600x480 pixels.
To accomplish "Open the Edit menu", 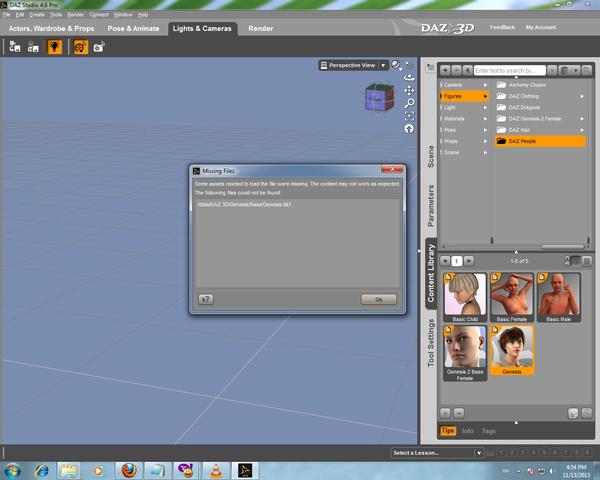I will pyautogui.click(x=20, y=15).
